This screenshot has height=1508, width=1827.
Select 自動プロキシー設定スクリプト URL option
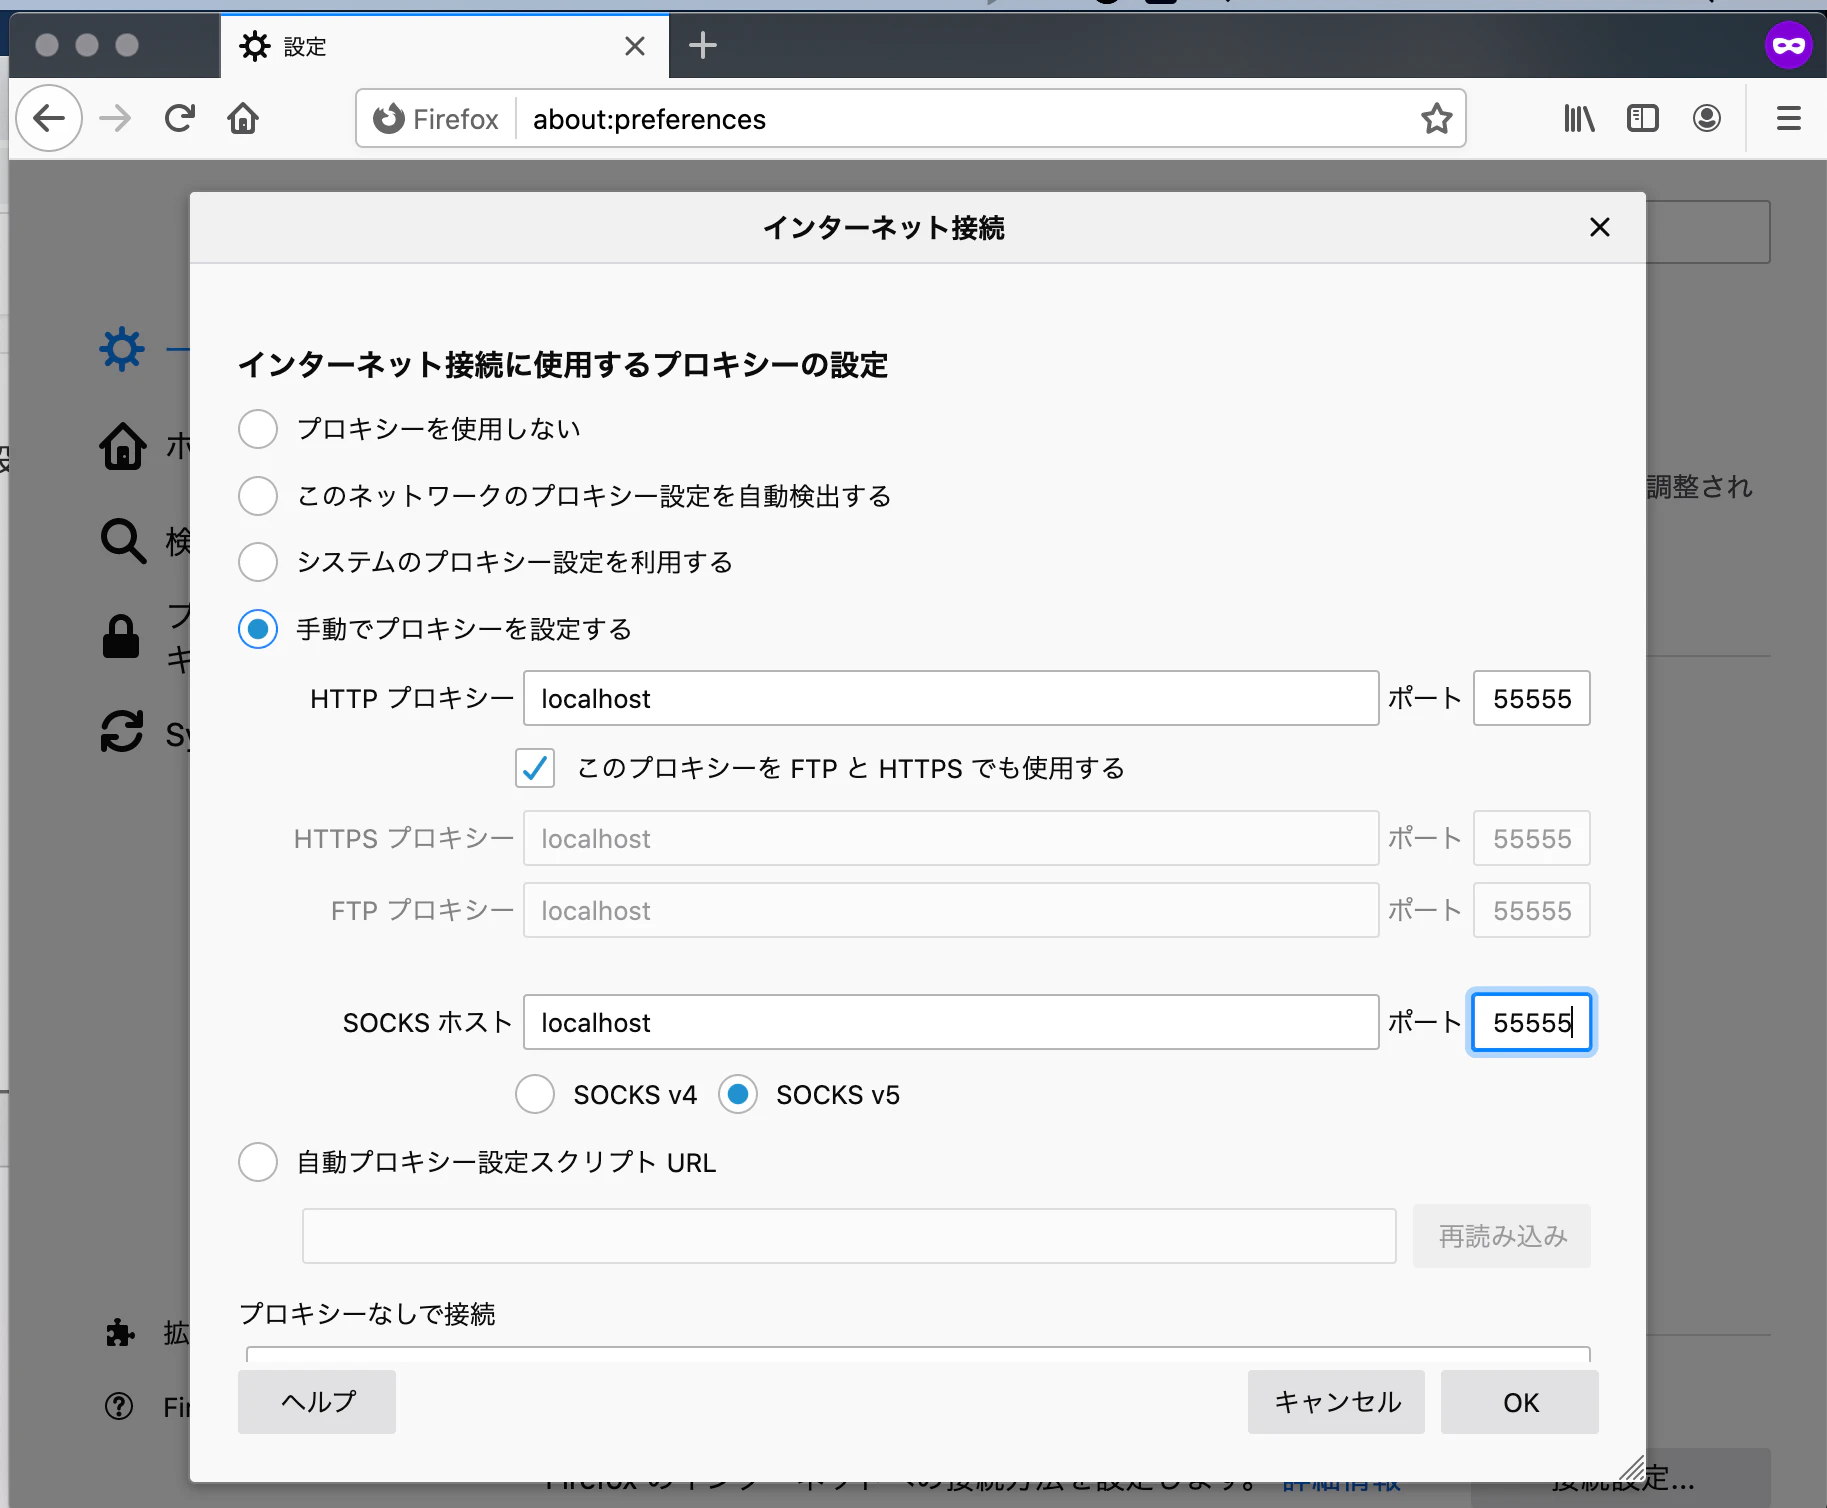pyautogui.click(x=258, y=1162)
